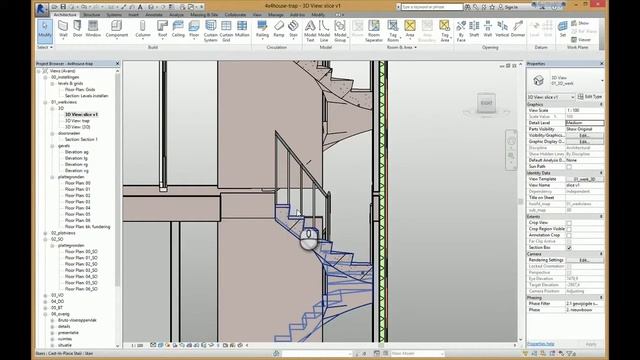Choose the Model Text tool
The width and height of the screenshot is (640, 360).
(310, 31)
